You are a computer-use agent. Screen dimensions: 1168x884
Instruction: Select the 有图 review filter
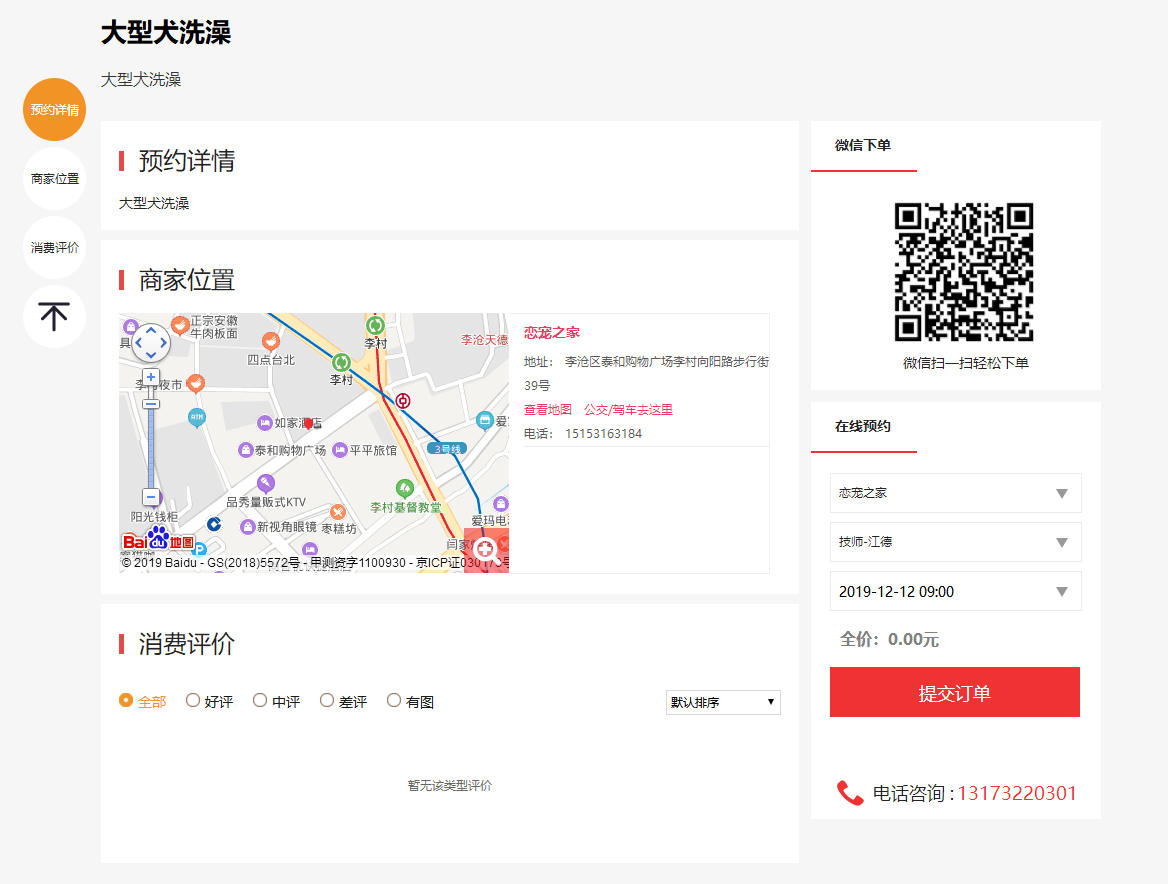pyautogui.click(x=394, y=700)
